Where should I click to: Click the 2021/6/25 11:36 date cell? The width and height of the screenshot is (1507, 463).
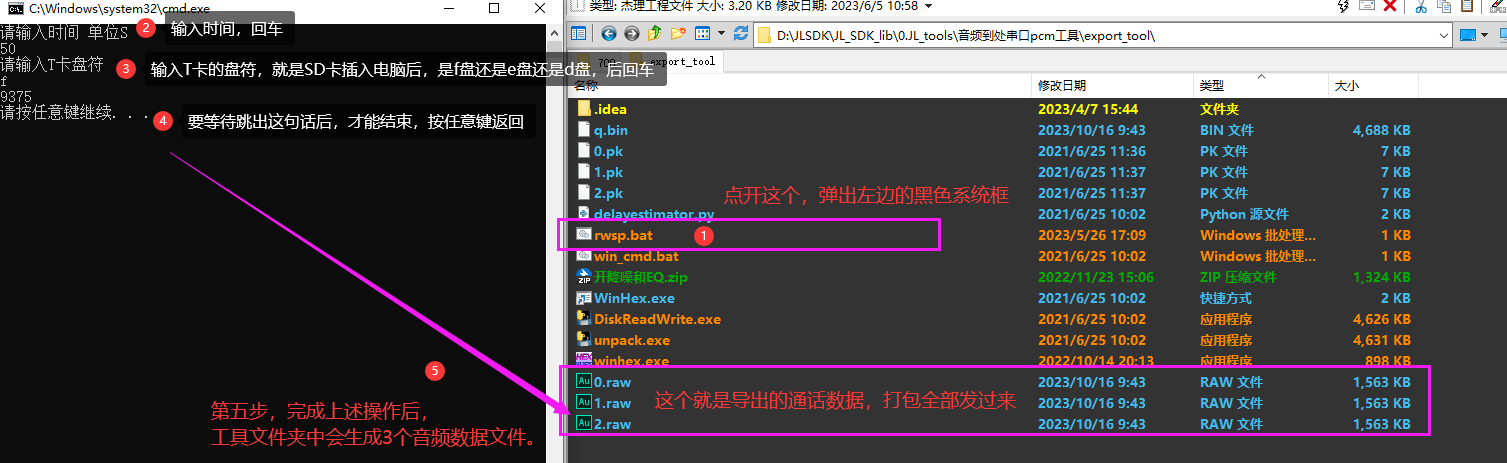(x=1092, y=151)
